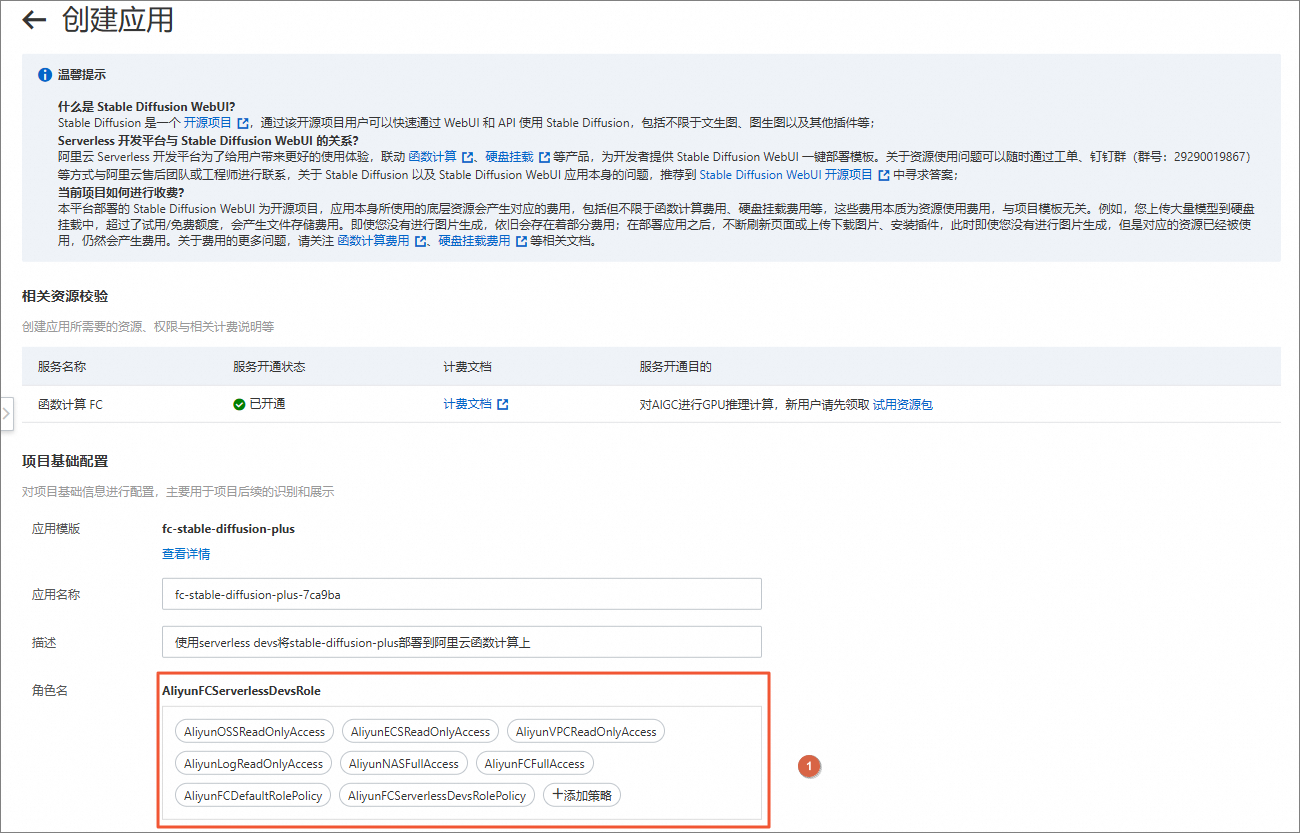The height and width of the screenshot is (833, 1300).
Task: Click external-link icon after 硬盘挂载
Action: pyautogui.click(x=544, y=157)
